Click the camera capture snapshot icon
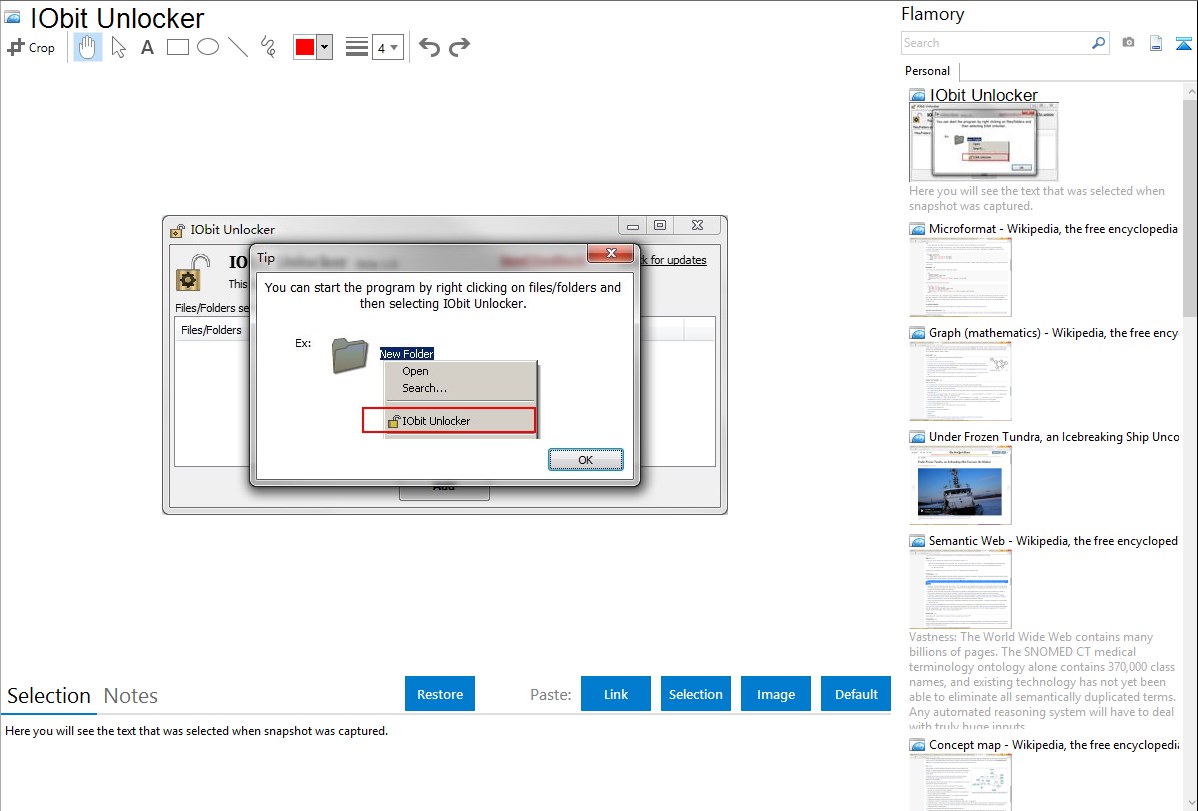1198x811 pixels. point(1128,43)
